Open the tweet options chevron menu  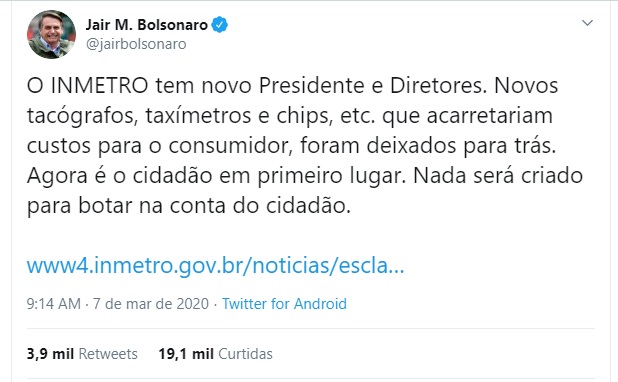[x=587, y=23]
